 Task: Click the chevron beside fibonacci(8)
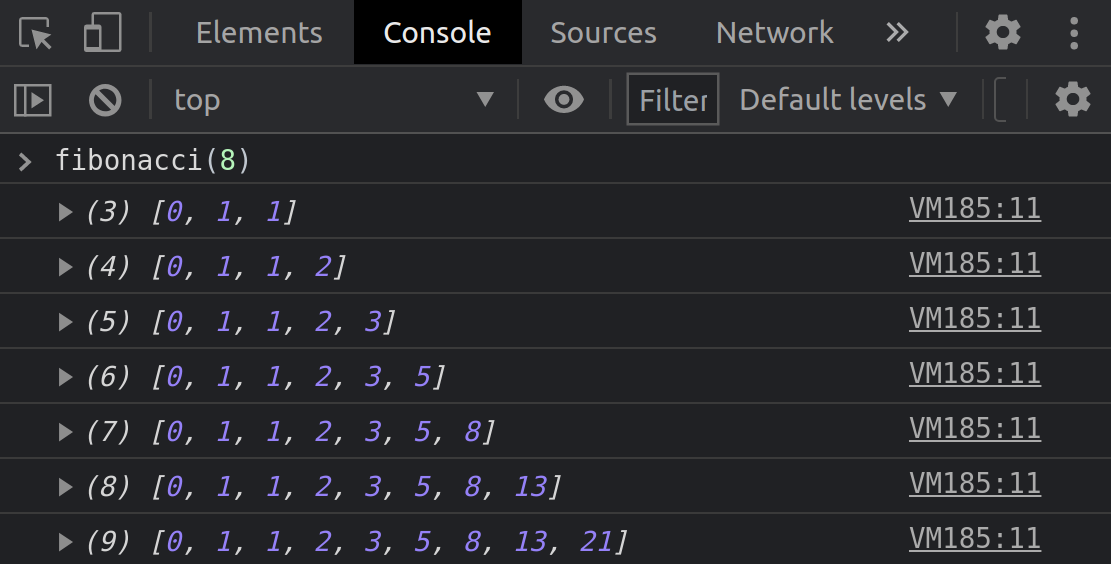[25, 162]
